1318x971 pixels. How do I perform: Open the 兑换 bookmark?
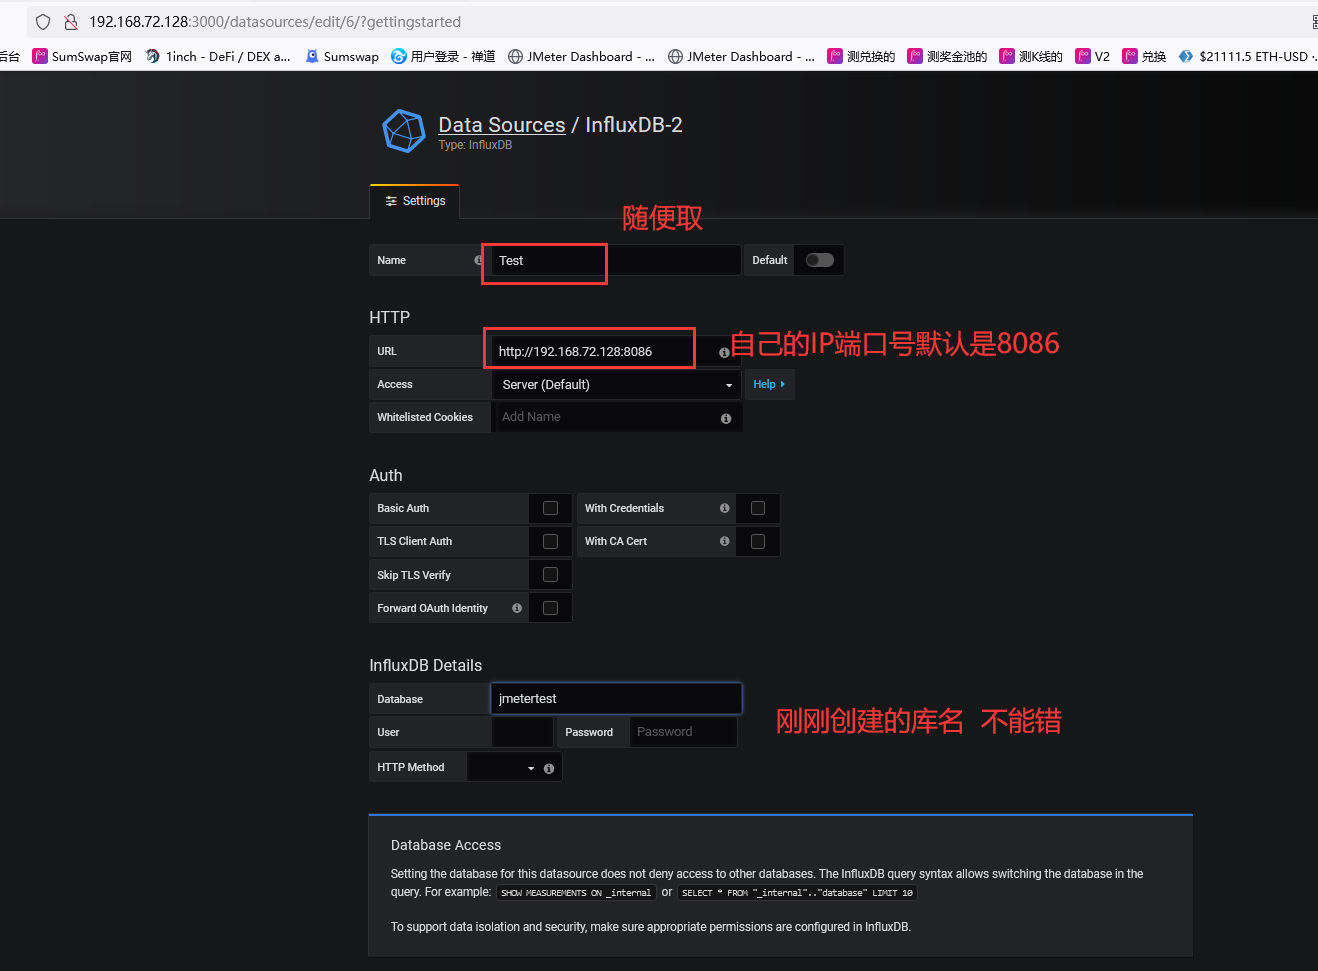(x=1144, y=56)
